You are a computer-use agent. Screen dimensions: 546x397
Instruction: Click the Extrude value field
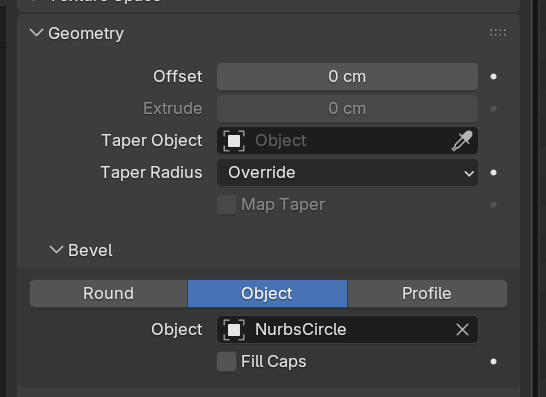coord(347,109)
